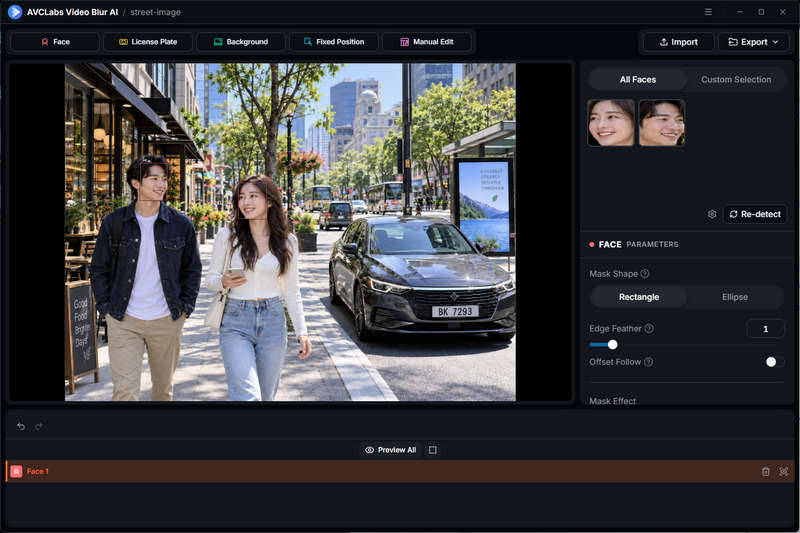Click the AVCLabs app logo icon
This screenshot has width=800, height=533.
(15, 12)
